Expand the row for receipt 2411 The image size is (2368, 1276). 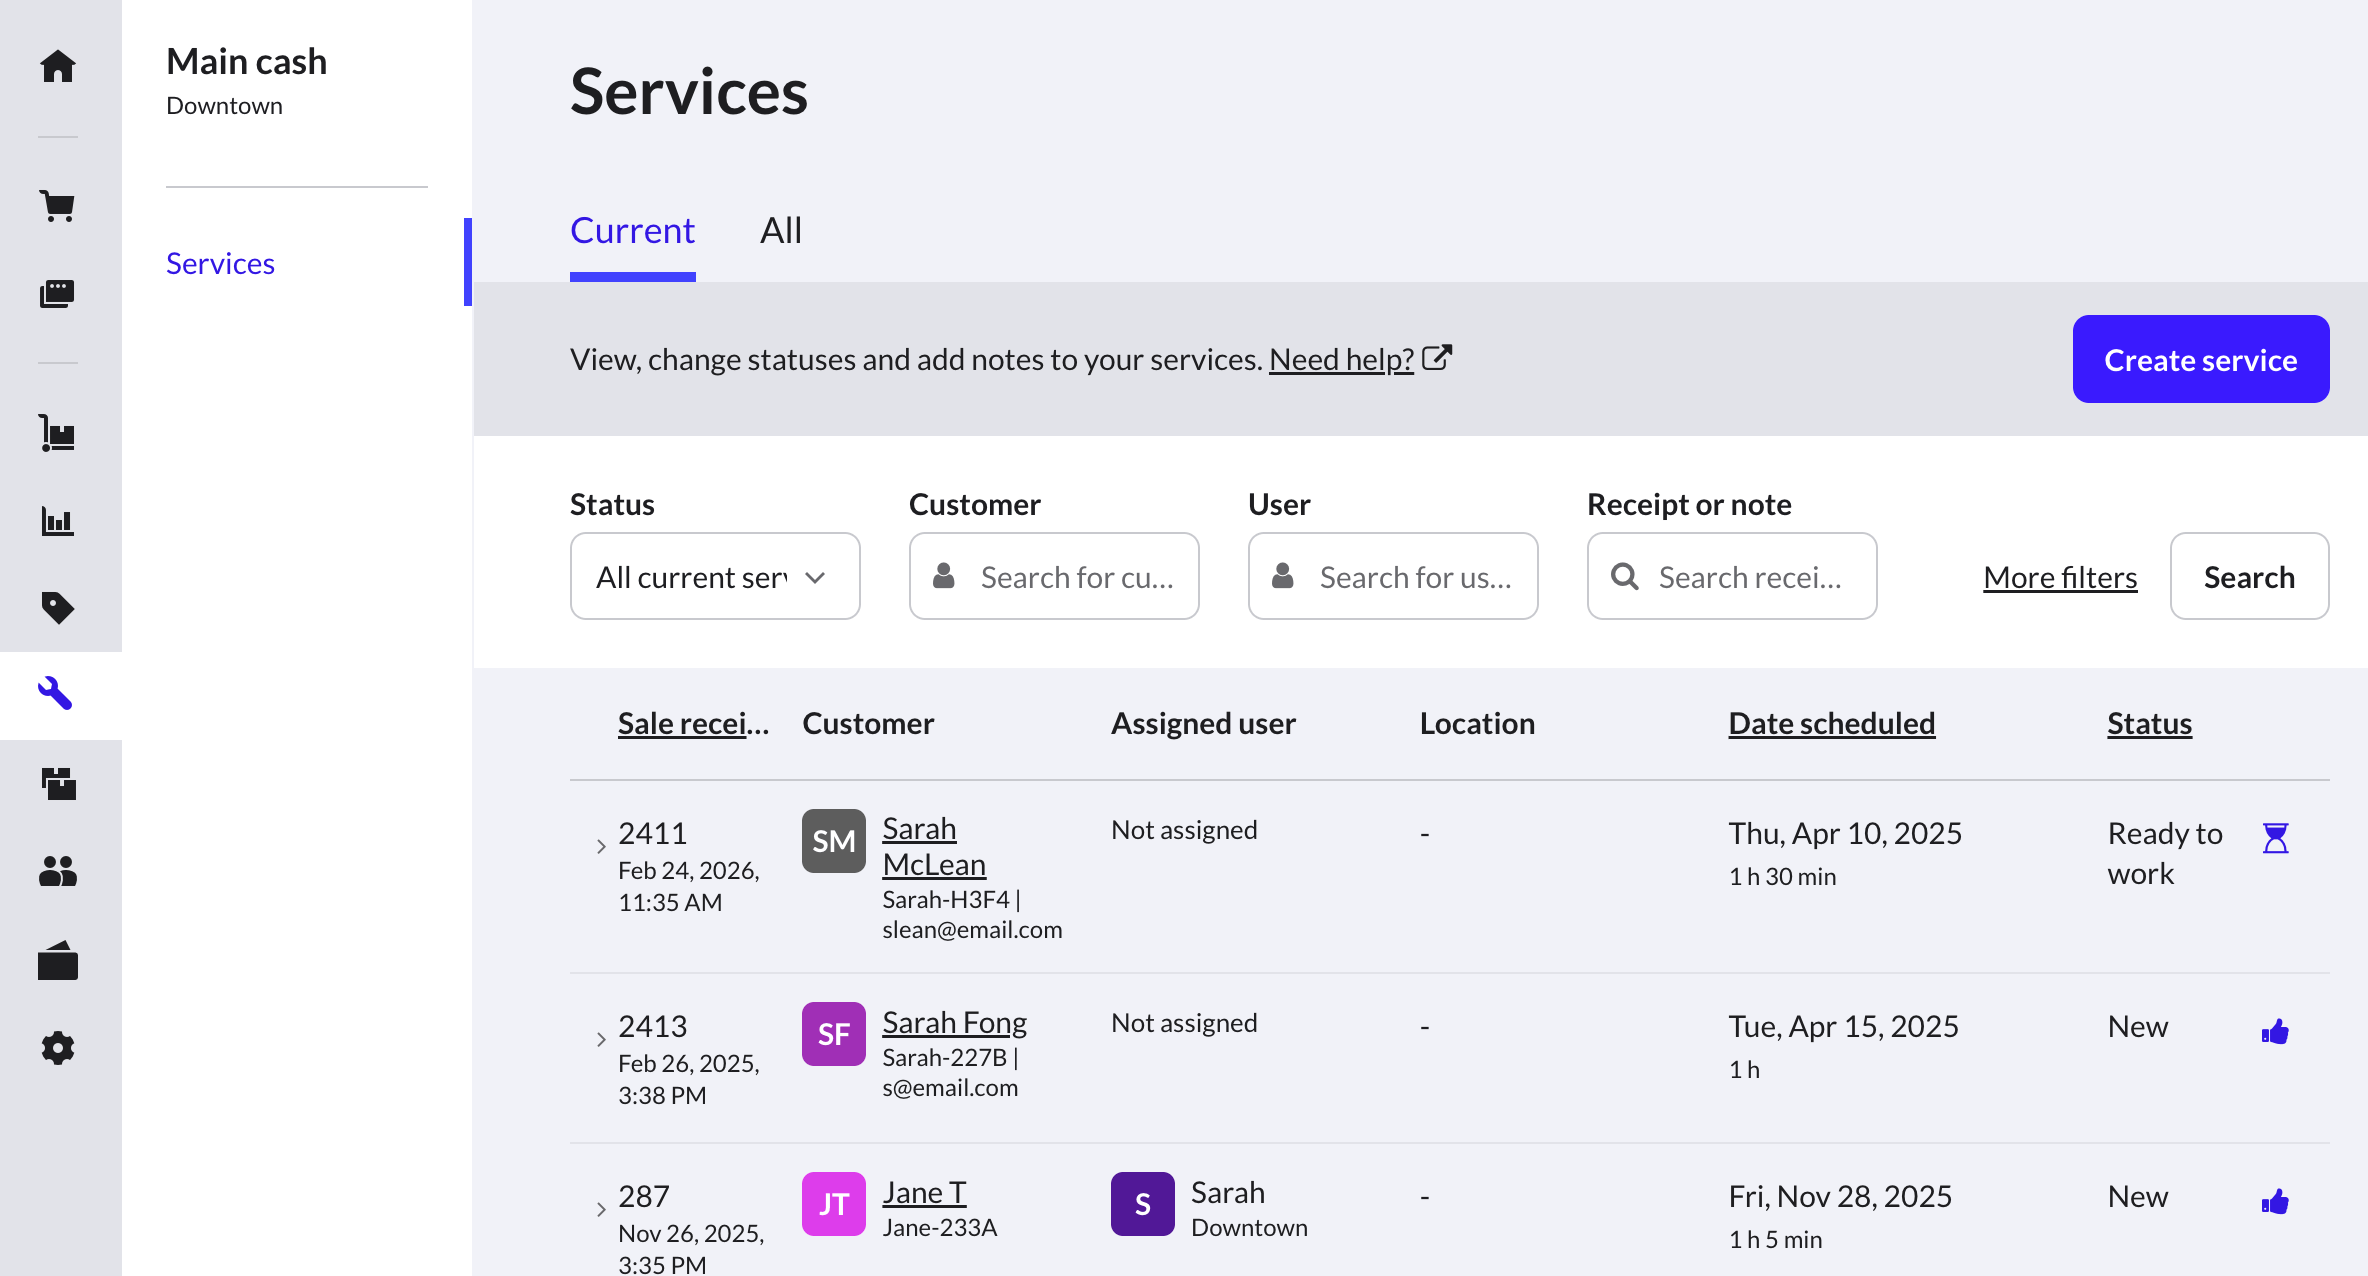coord(601,846)
